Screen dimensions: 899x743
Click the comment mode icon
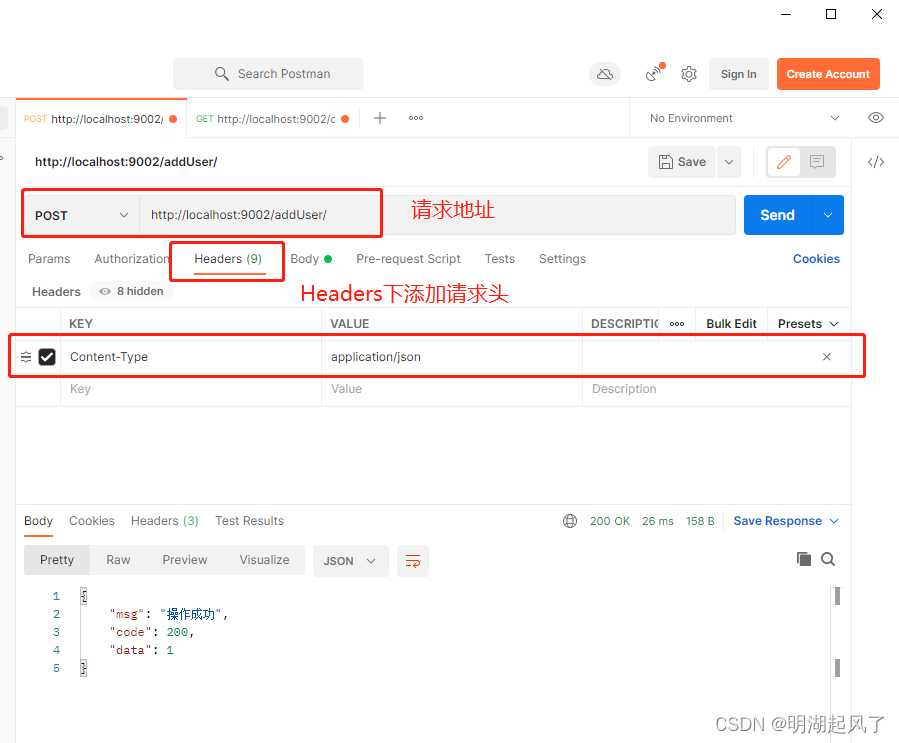point(817,162)
